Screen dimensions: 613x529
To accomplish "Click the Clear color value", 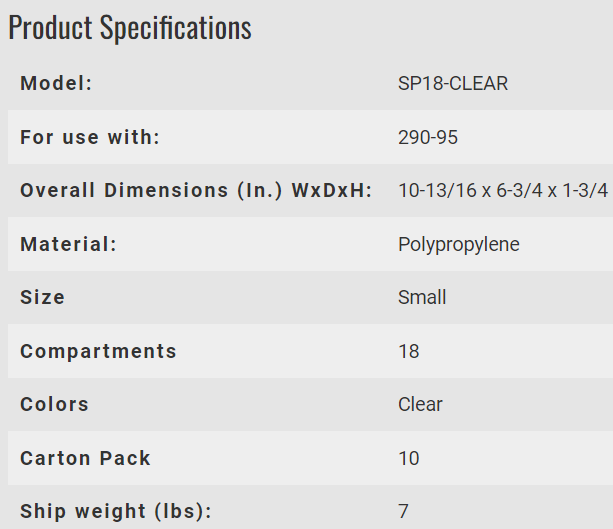I will click(420, 405).
